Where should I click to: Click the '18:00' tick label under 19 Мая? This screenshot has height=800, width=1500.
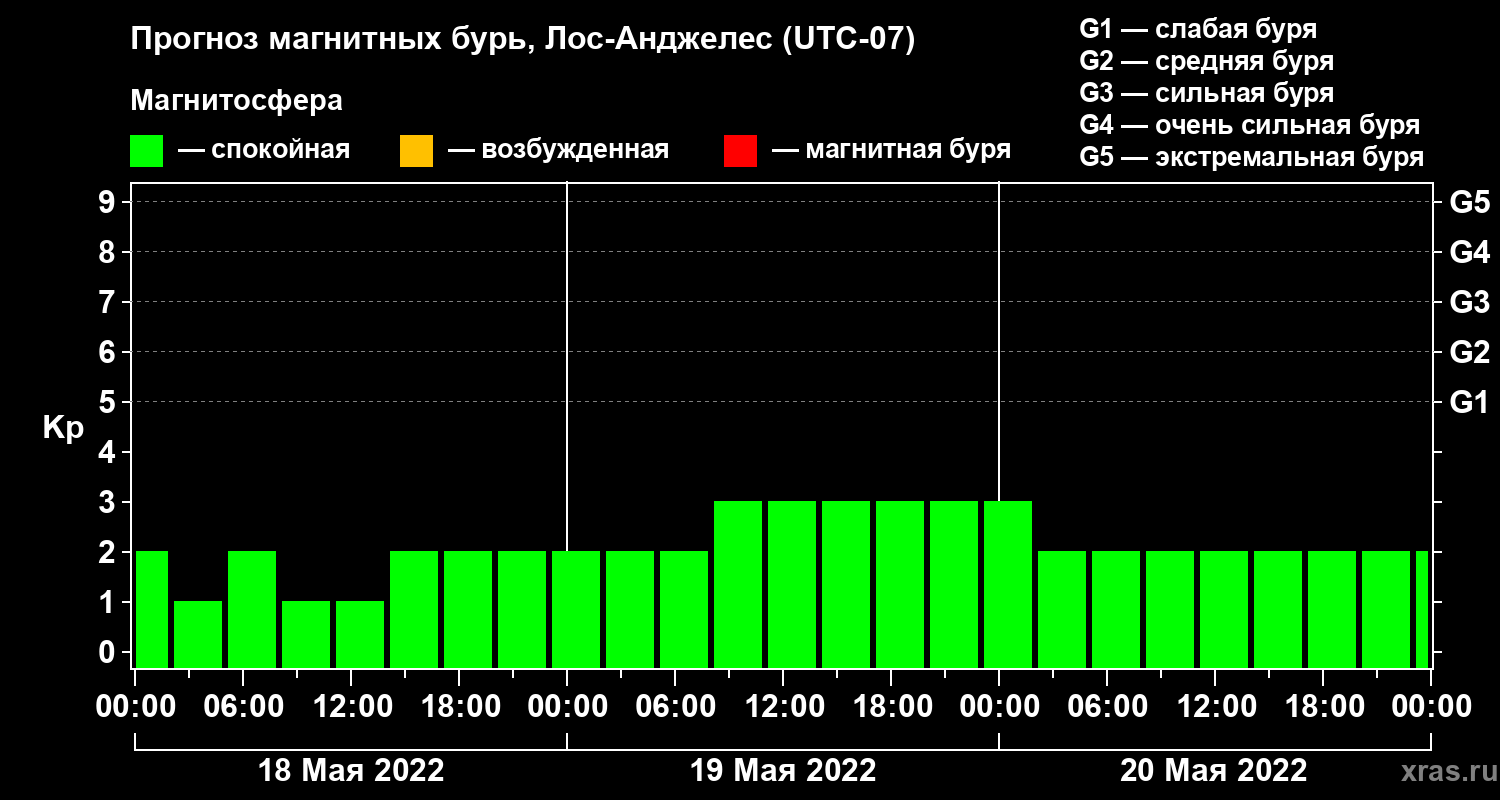pyautogui.click(x=892, y=707)
